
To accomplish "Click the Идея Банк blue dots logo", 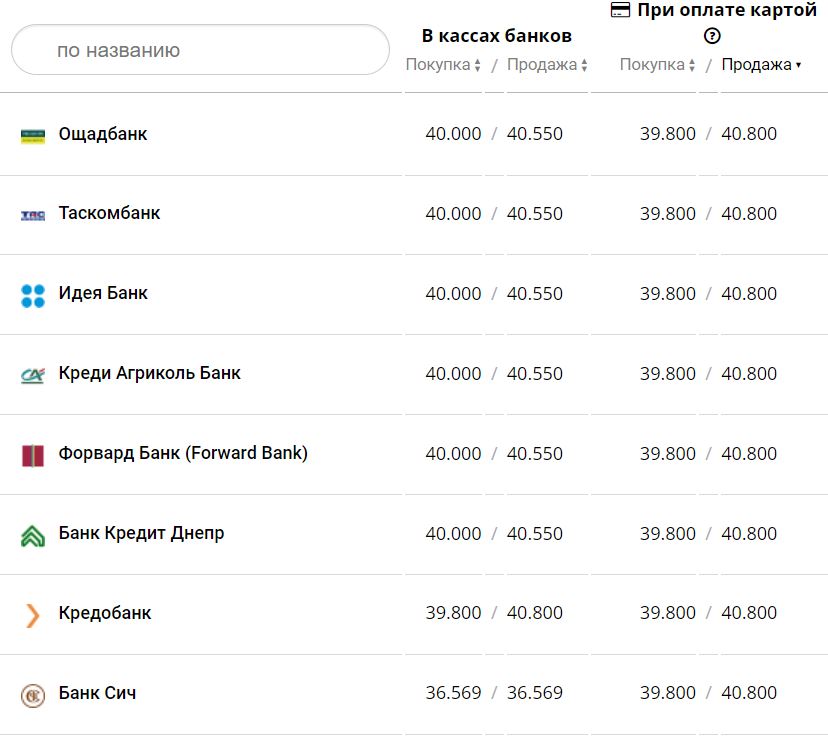I will [x=33, y=295].
